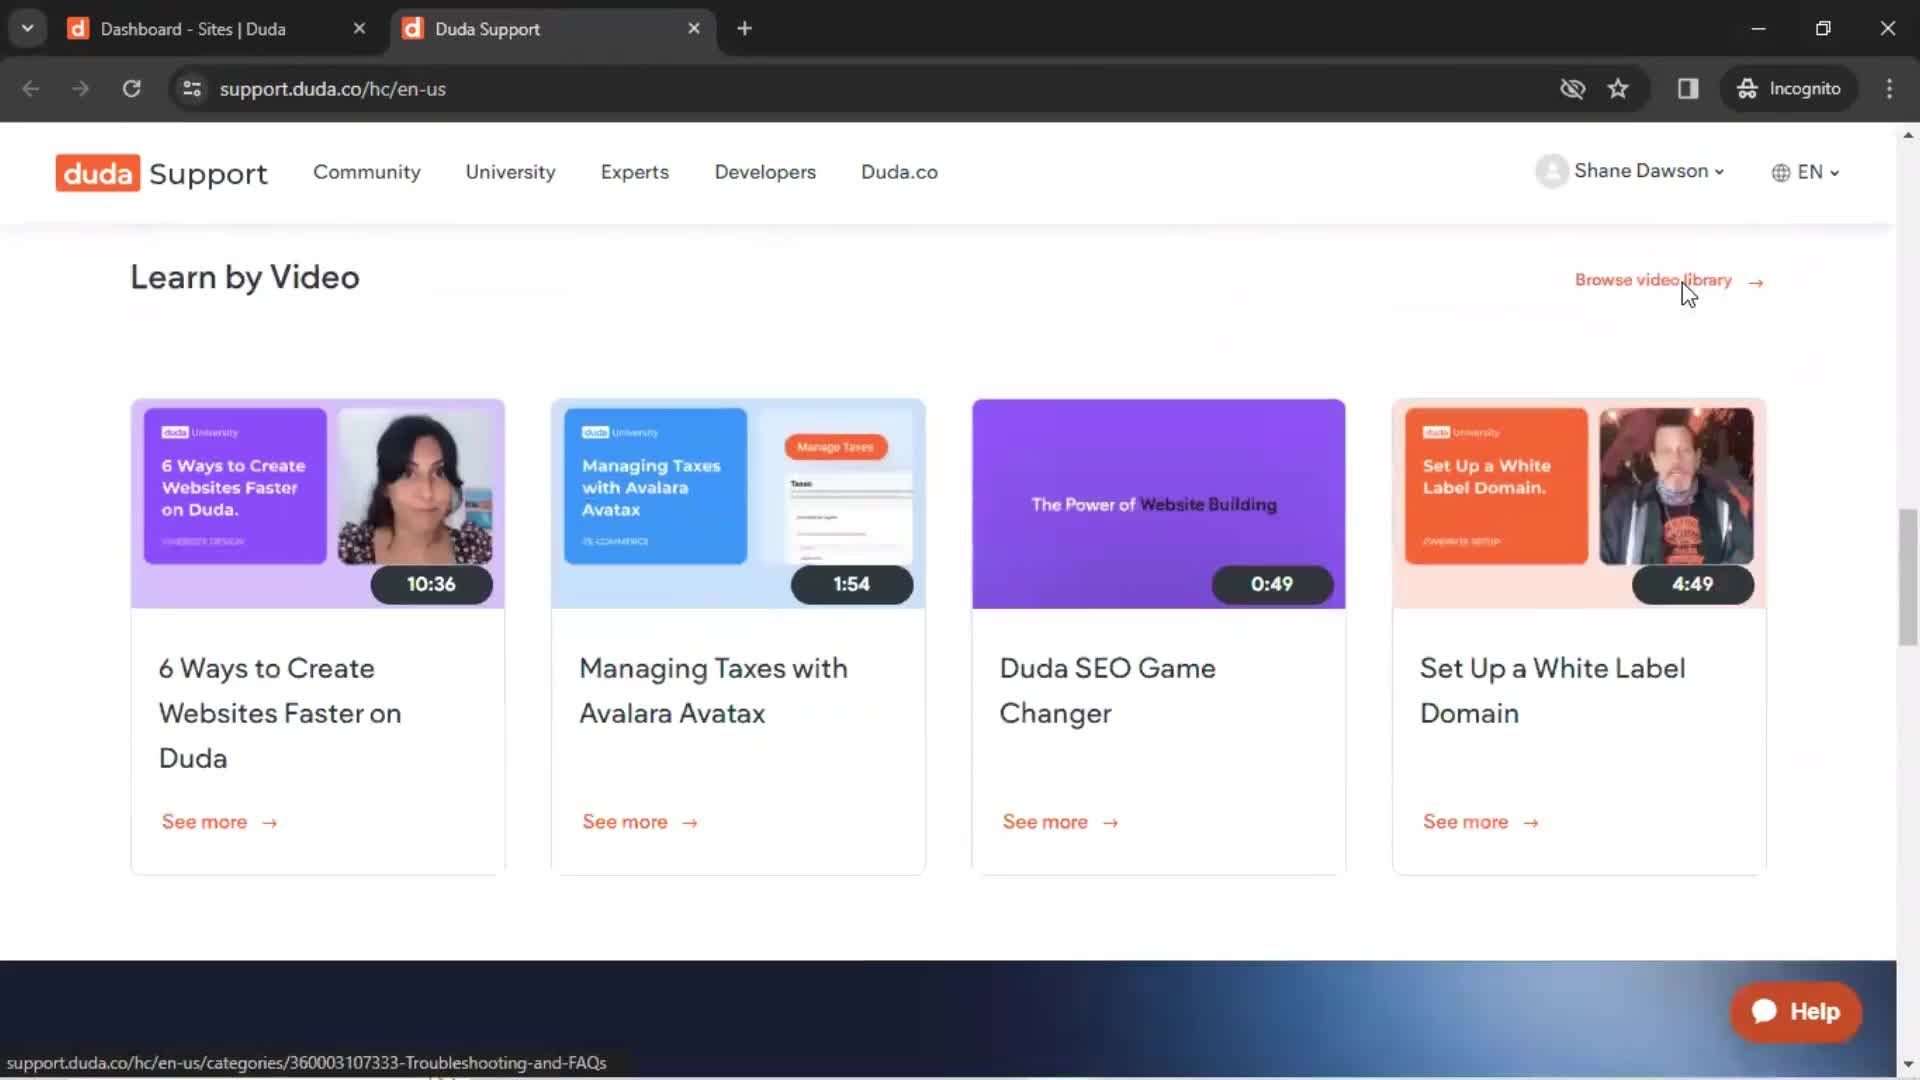Click the arrow beside Browse video library

pyautogui.click(x=1755, y=282)
